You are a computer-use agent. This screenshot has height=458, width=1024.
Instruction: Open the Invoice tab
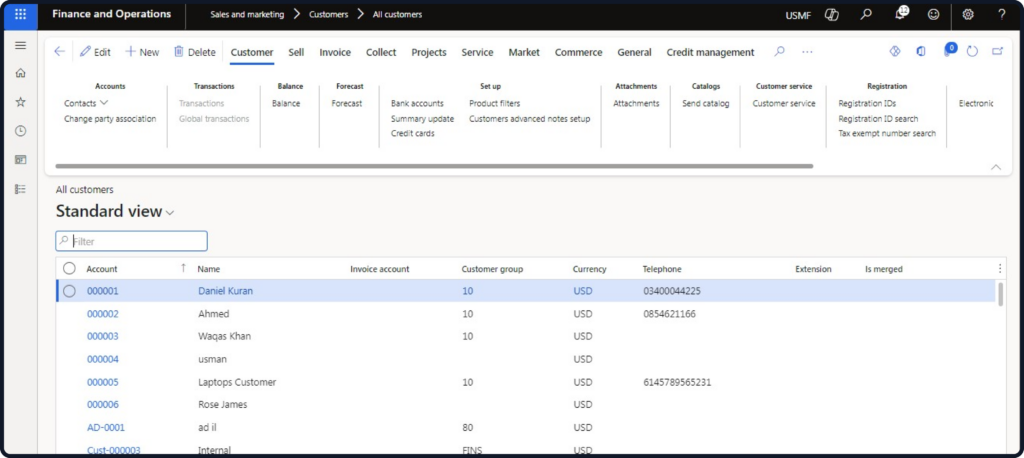pos(335,52)
